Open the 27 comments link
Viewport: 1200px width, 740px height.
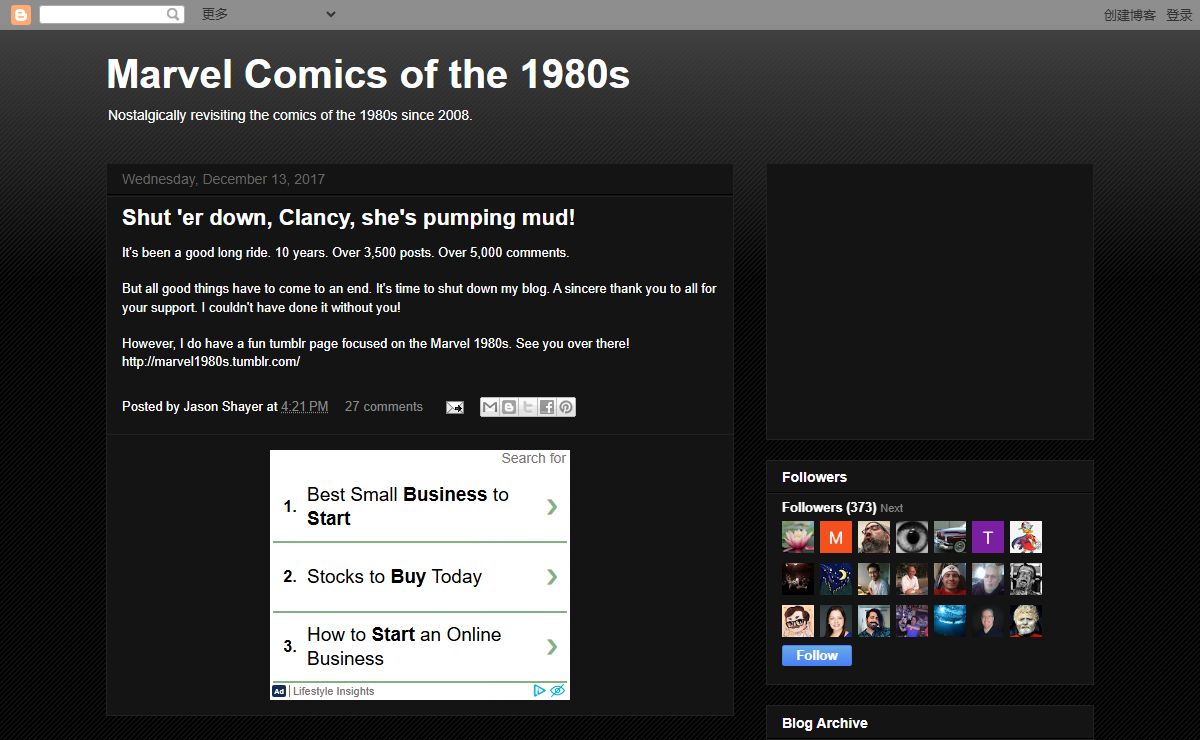(x=383, y=407)
